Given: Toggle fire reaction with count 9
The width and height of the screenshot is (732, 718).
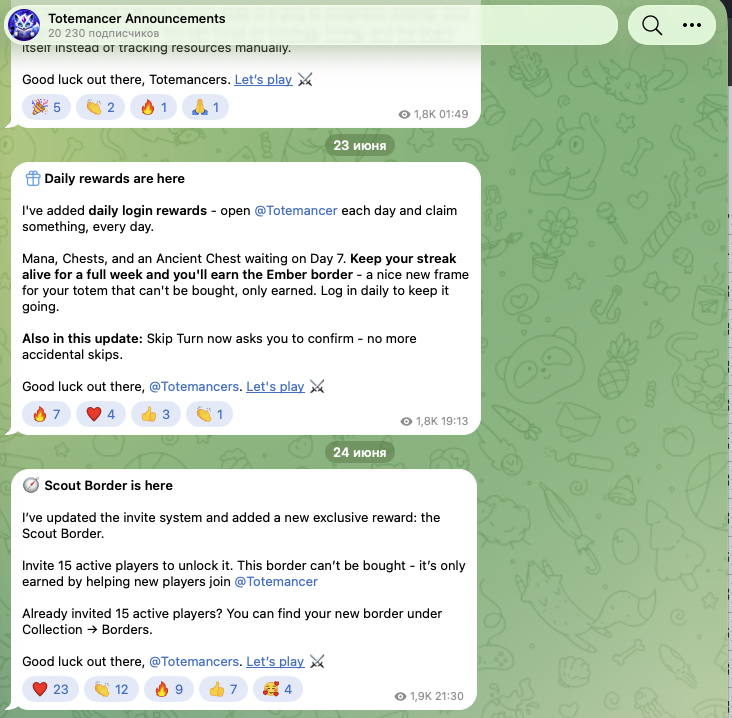Looking at the screenshot, I should (x=169, y=689).
